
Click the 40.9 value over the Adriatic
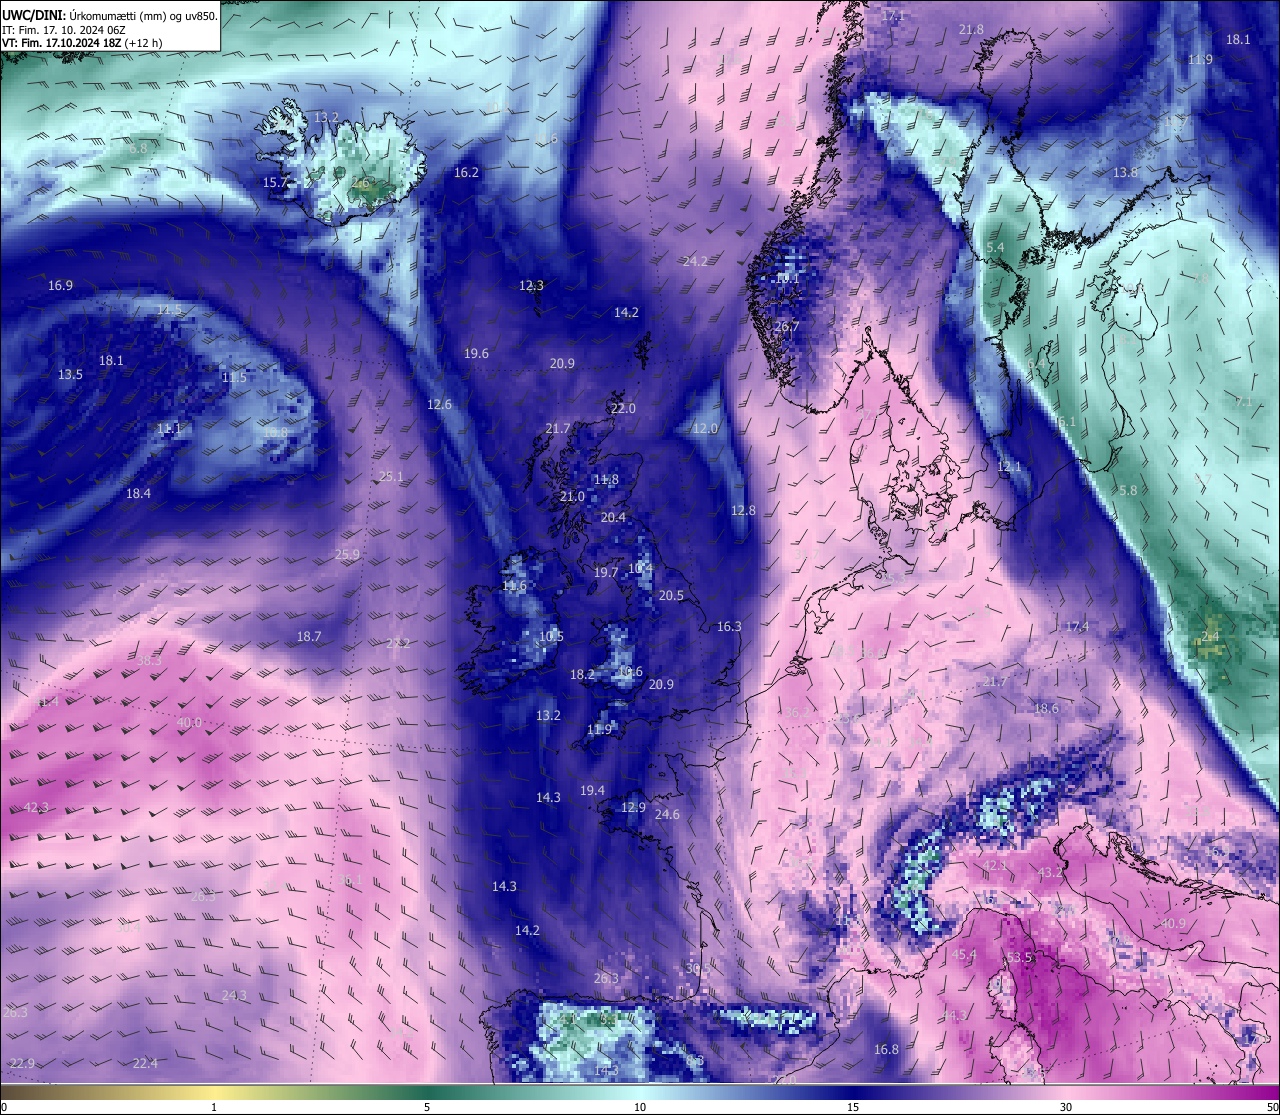tap(1172, 923)
